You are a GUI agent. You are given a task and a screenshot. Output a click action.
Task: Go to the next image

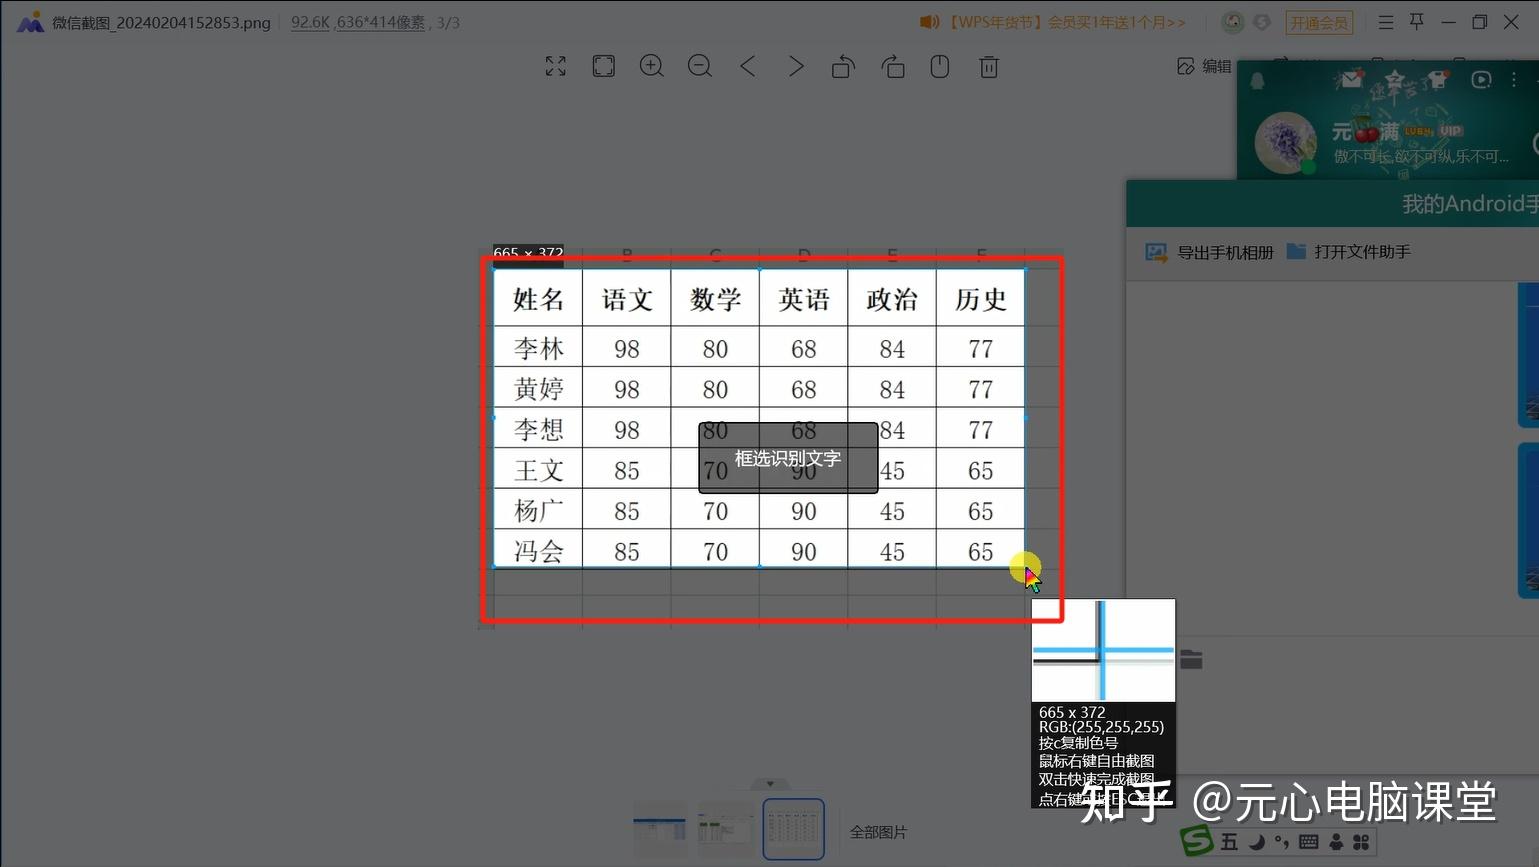tap(795, 66)
